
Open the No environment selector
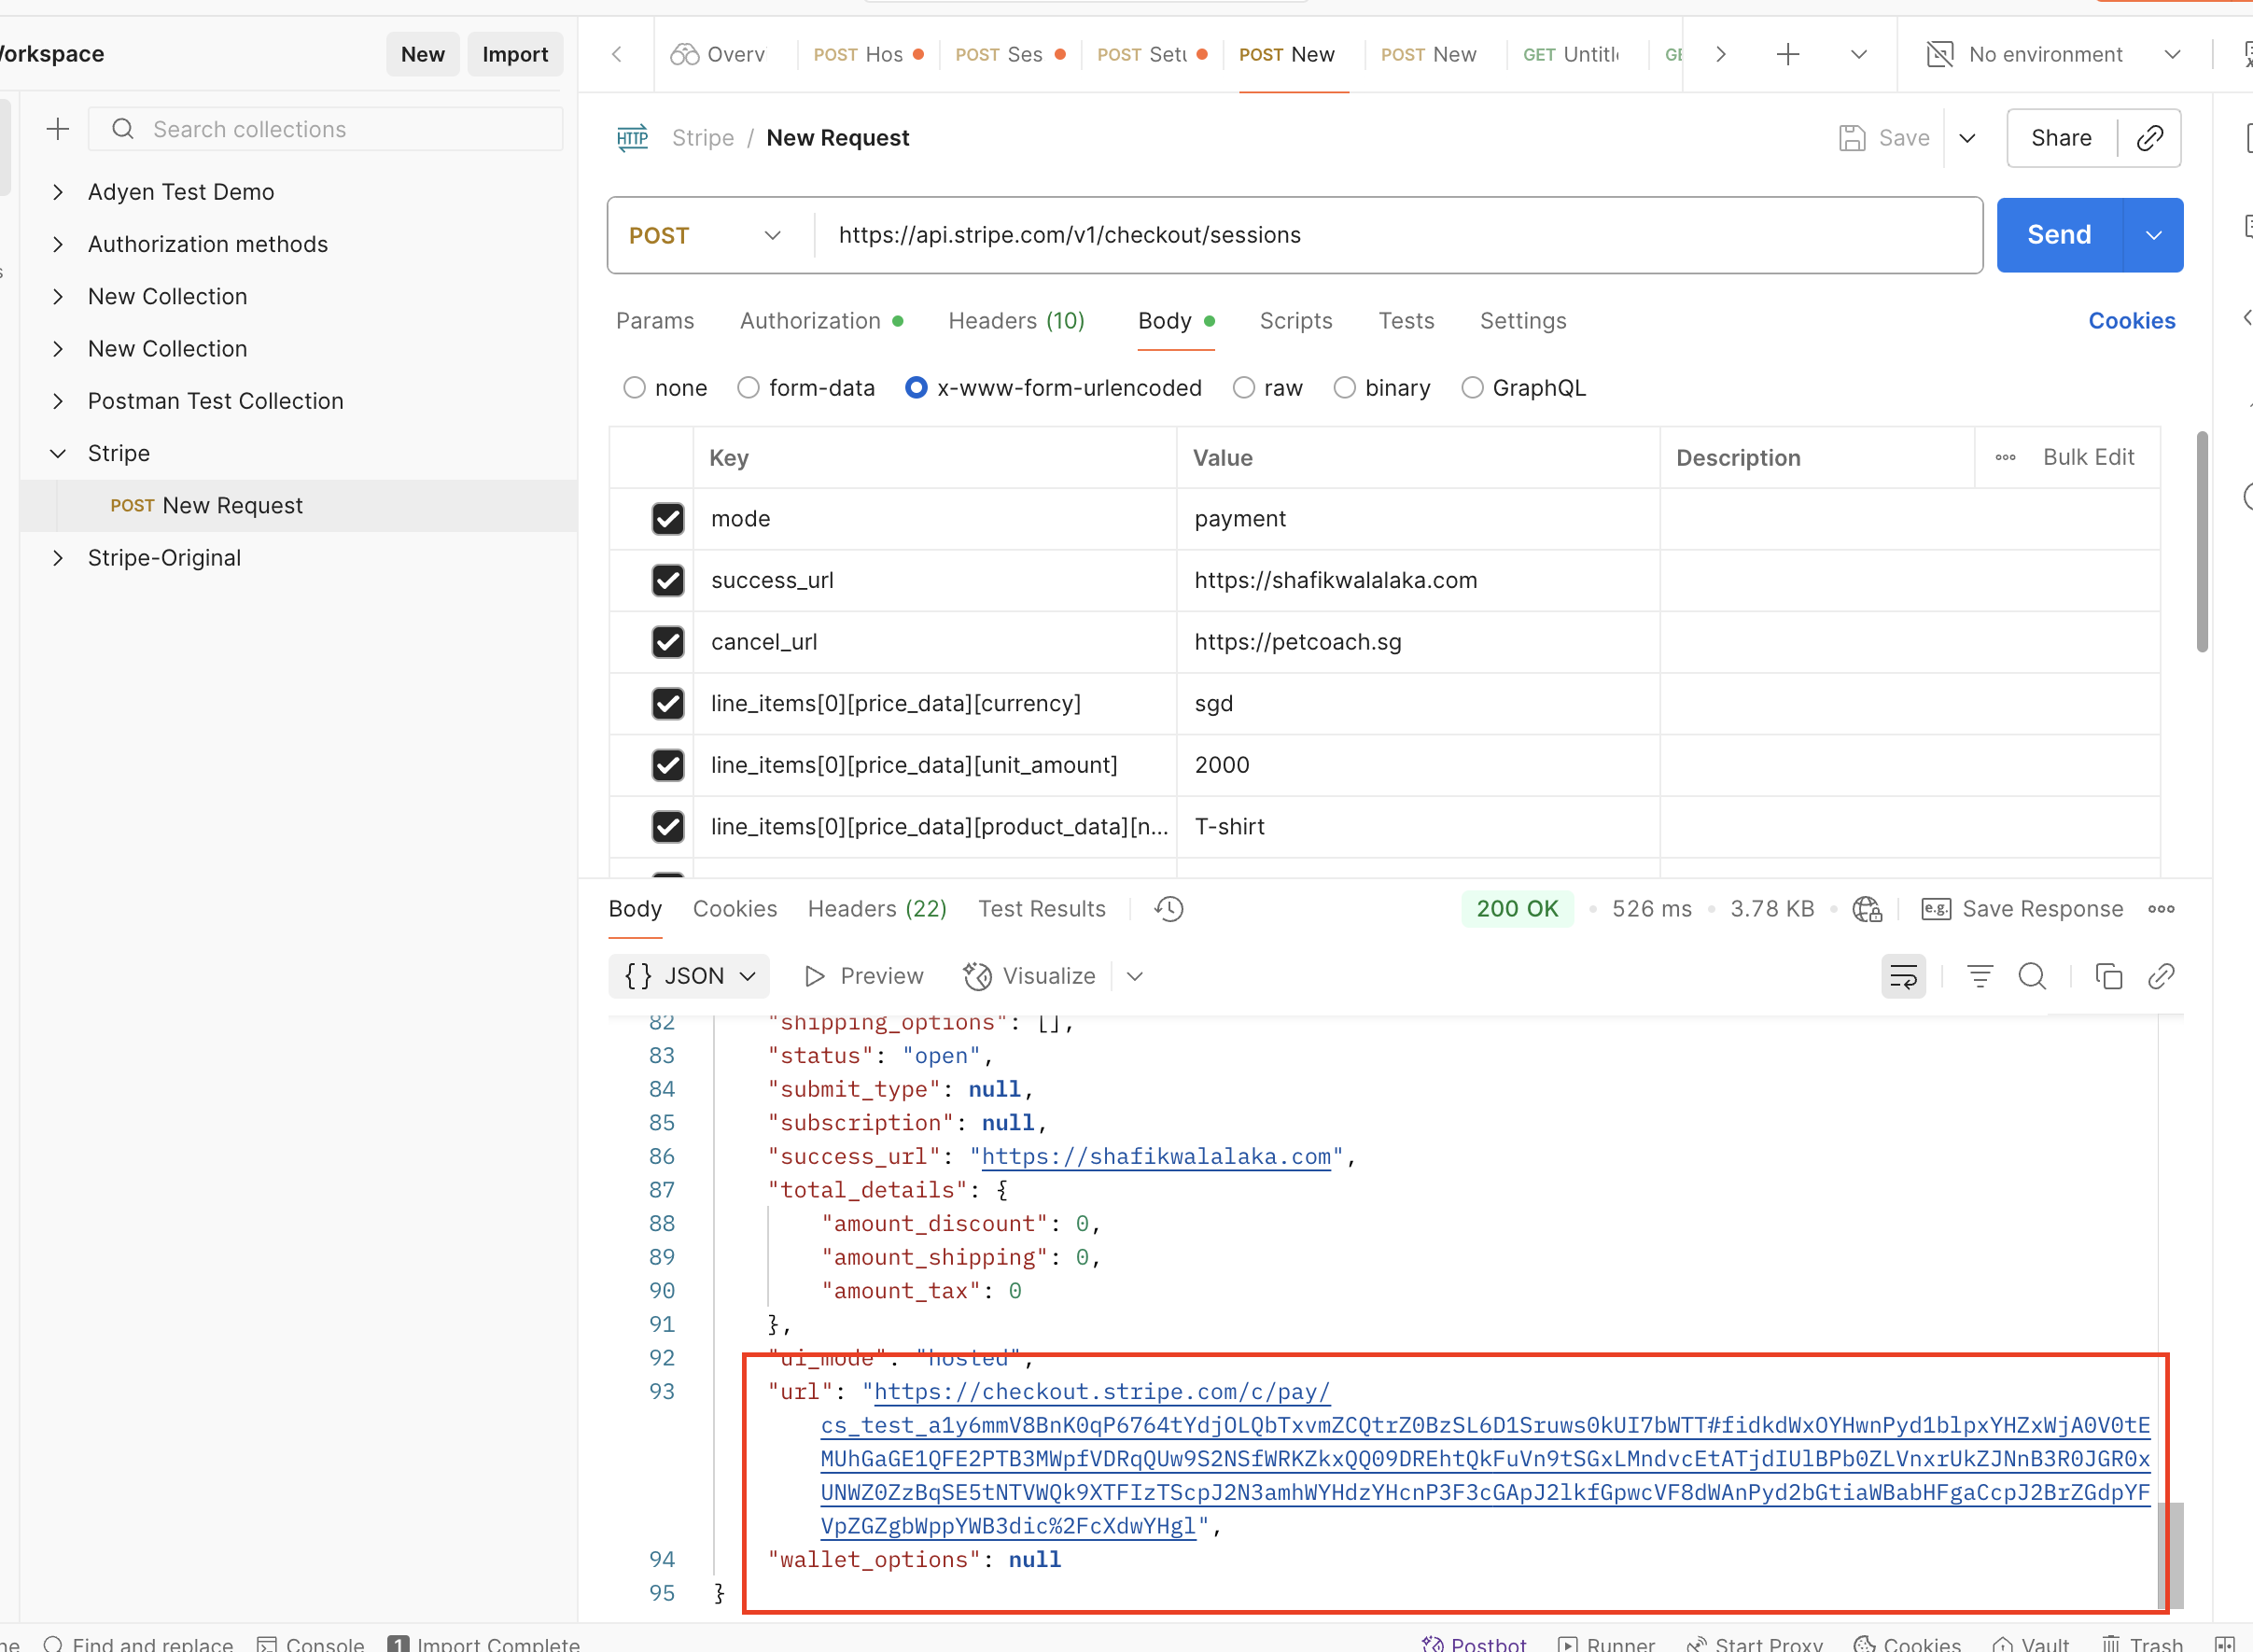pos(2052,54)
